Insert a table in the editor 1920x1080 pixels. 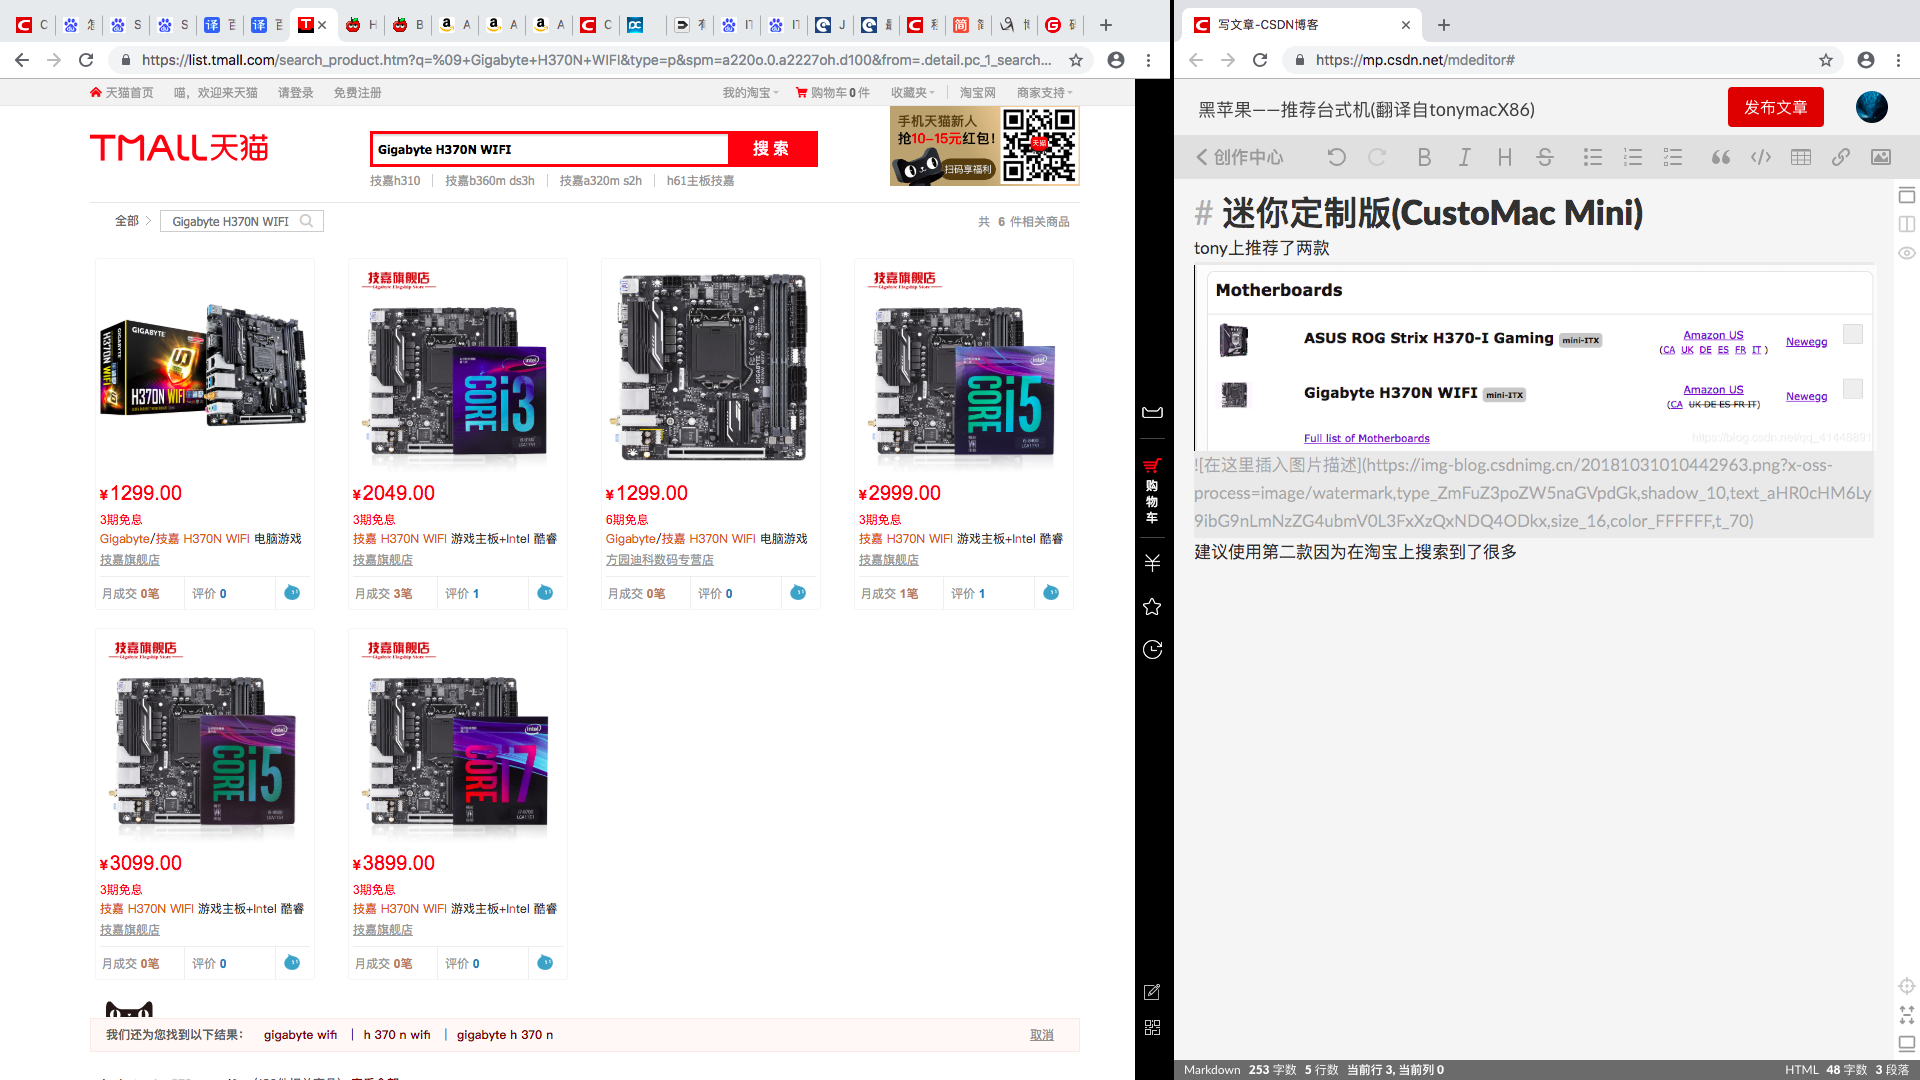tap(1801, 157)
